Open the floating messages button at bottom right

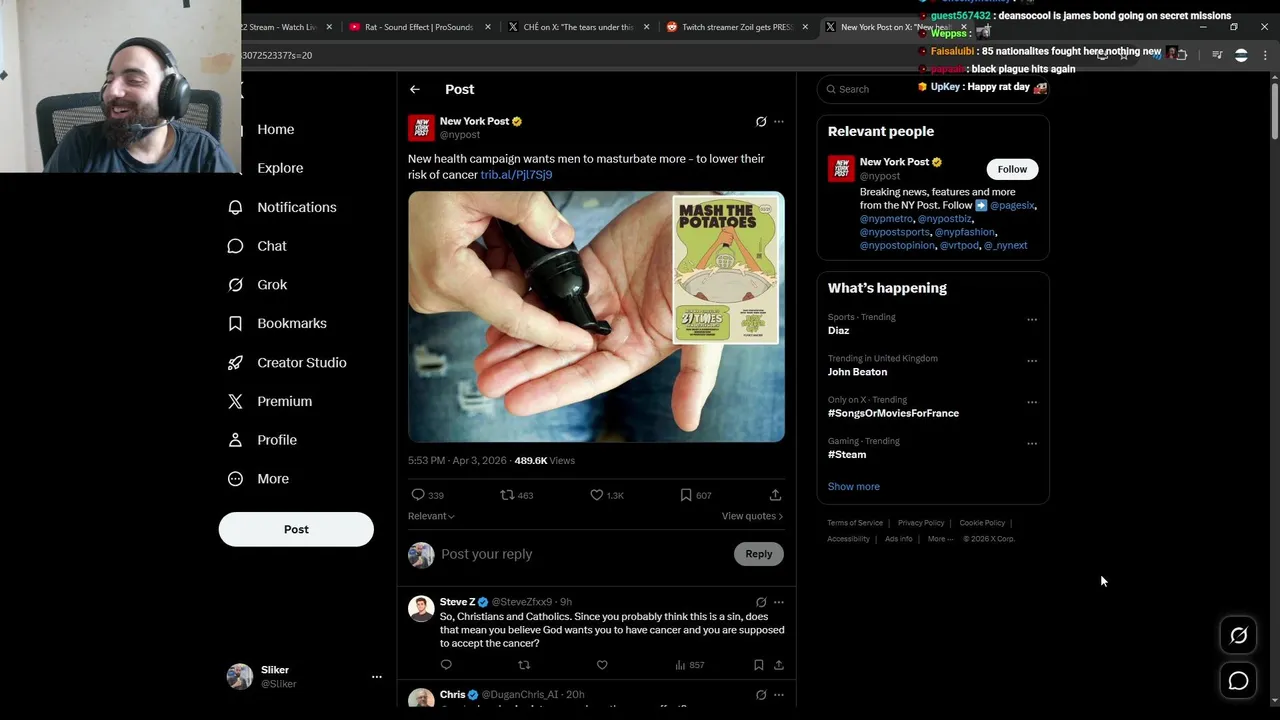pos(1238,681)
